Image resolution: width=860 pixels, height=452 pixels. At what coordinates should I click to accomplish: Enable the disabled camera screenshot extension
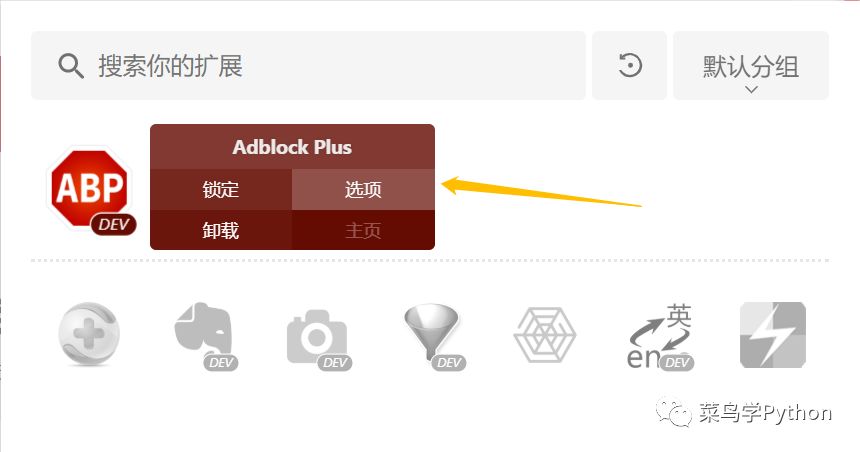(x=318, y=336)
